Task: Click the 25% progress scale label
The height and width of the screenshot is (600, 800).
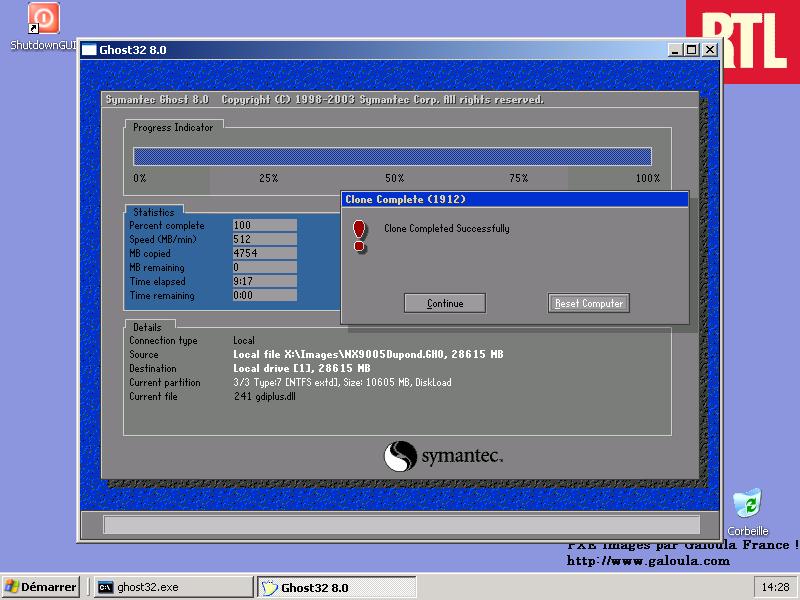Action: [x=268, y=178]
